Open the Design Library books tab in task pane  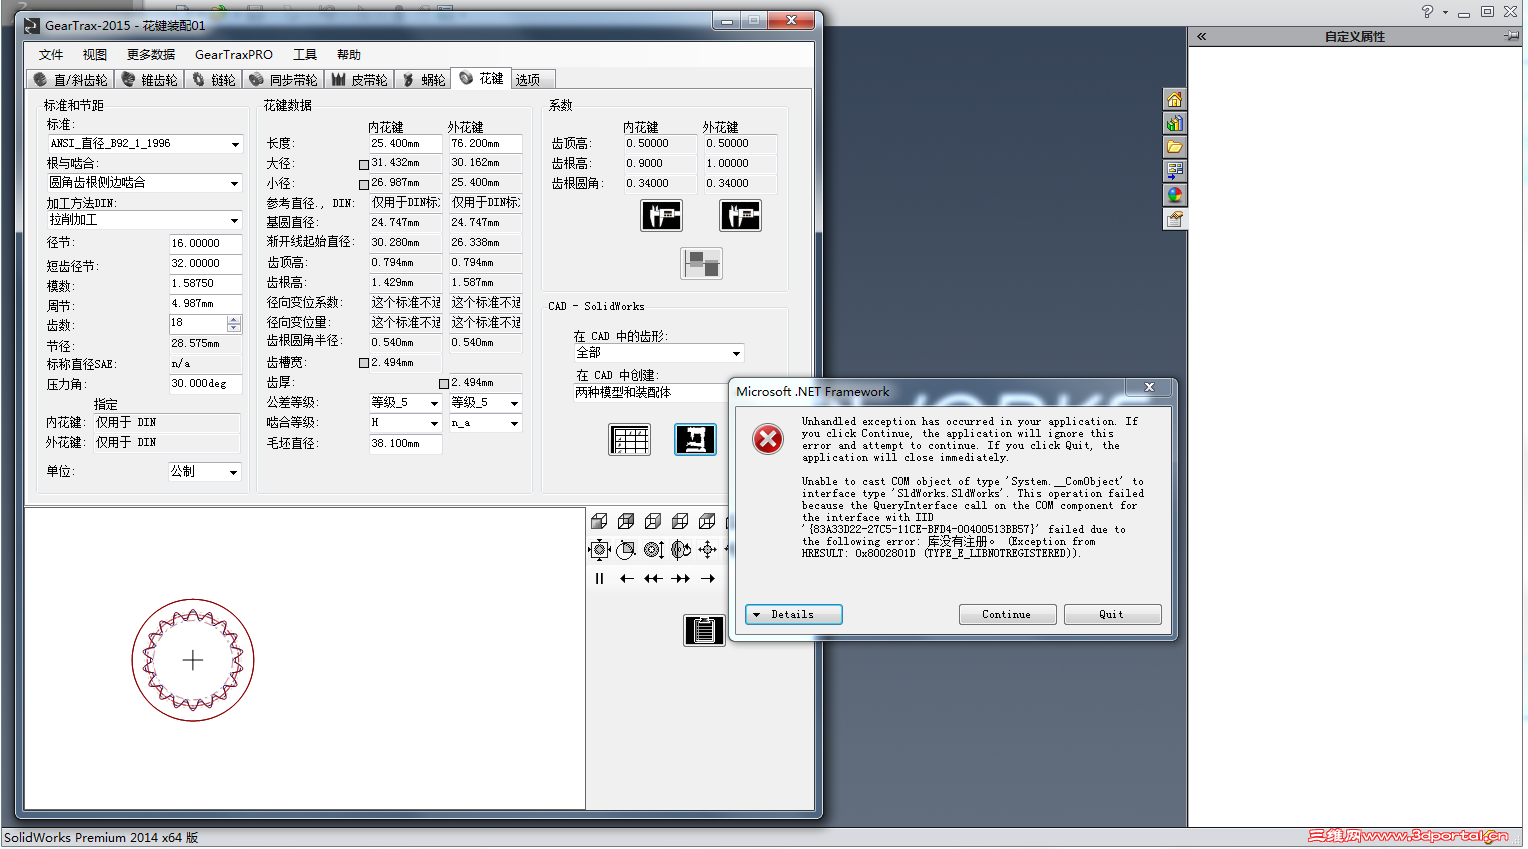pos(1175,123)
